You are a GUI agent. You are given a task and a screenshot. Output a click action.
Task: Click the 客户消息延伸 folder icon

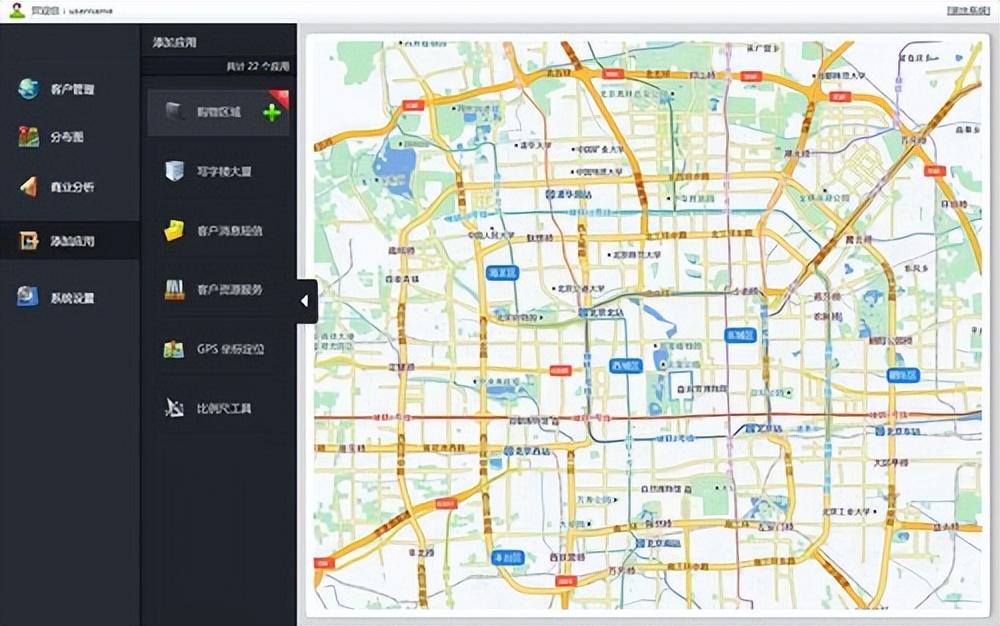click(x=173, y=230)
